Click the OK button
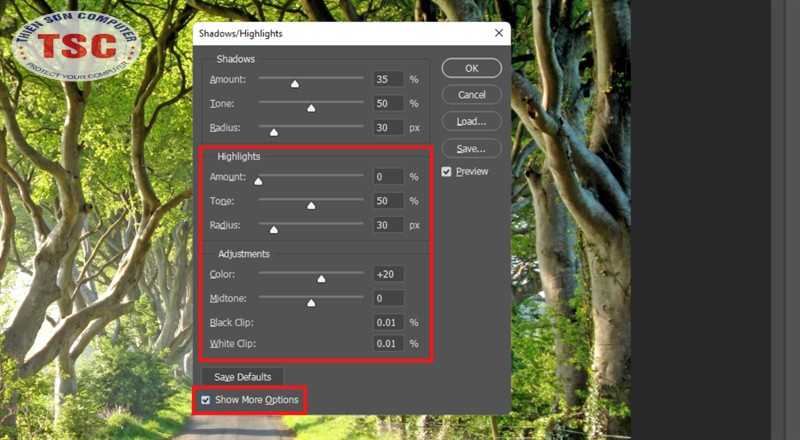 click(x=471, y=68)
